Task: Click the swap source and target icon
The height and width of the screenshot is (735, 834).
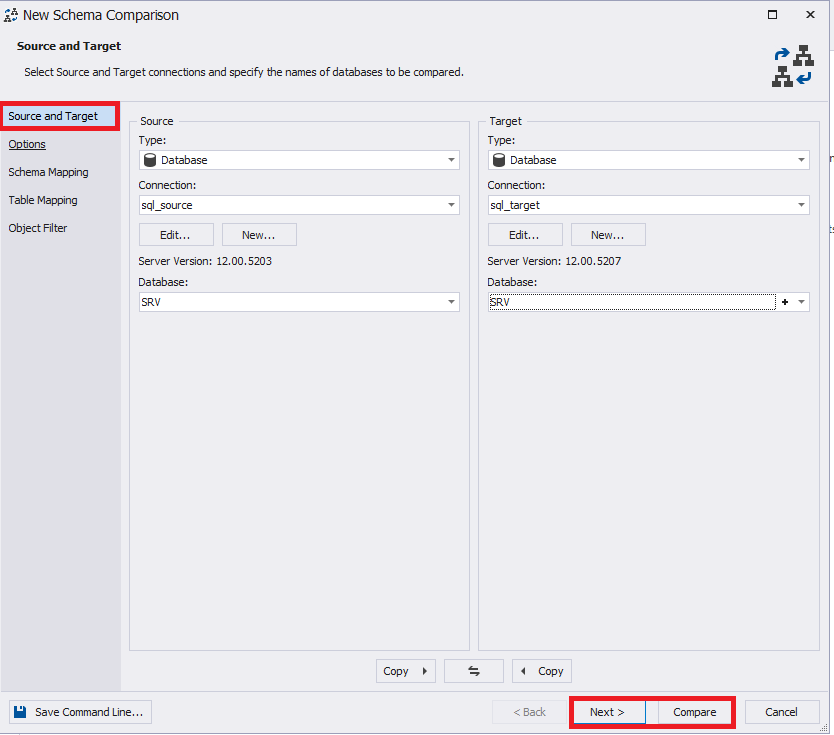Action: (x=473, y=671)
